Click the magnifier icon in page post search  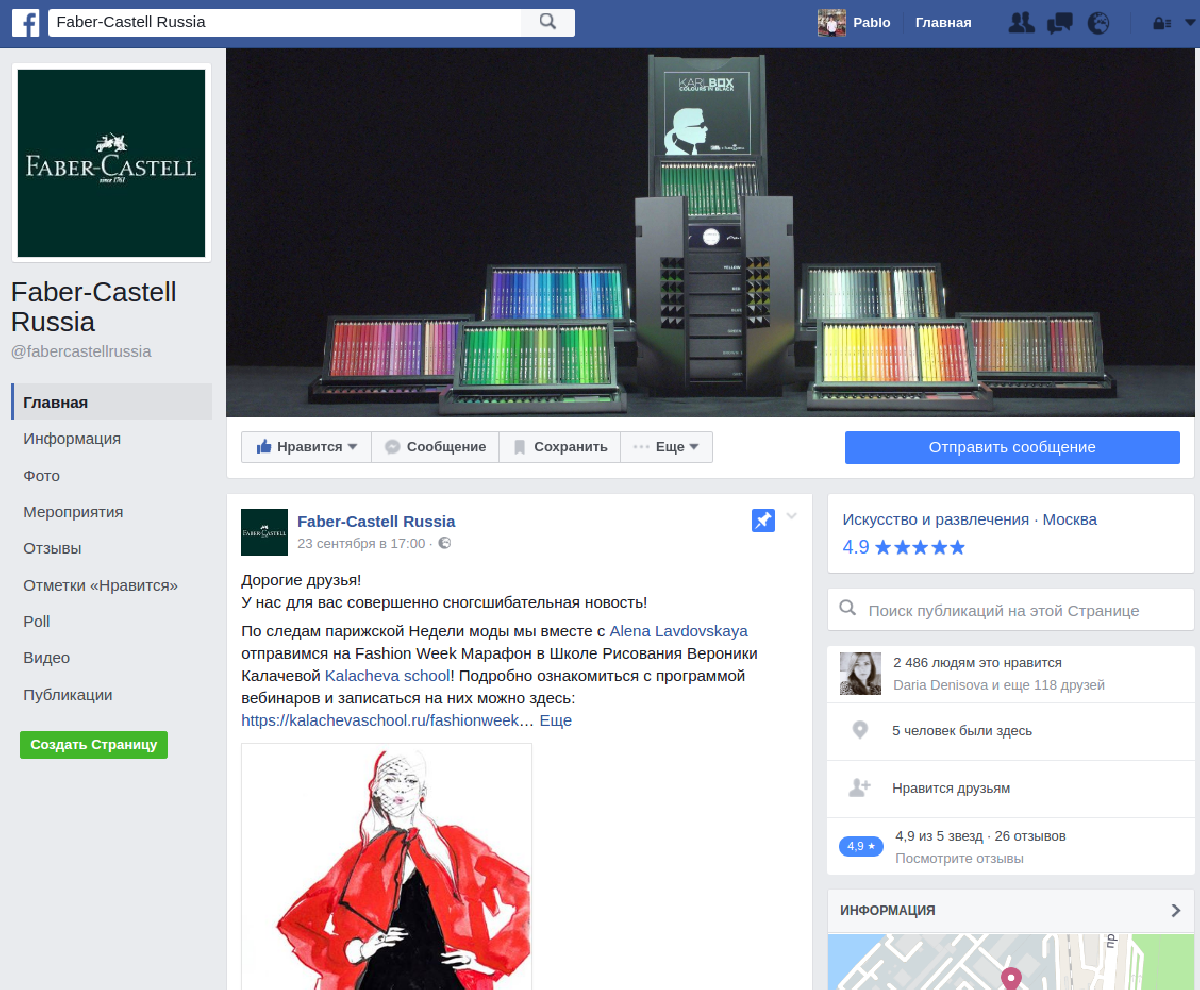[x=848, y=609]
